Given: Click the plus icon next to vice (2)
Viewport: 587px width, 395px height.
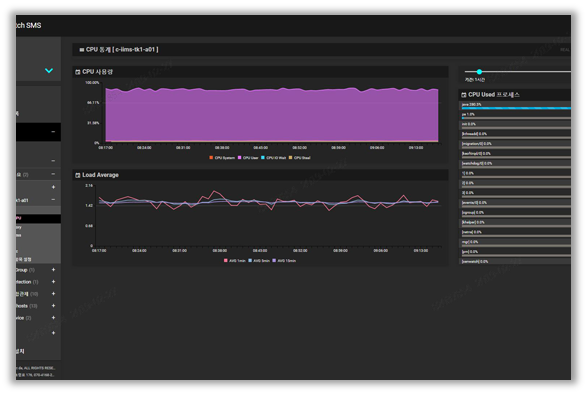Looking at the screenshot, I should [x=53, y=317].
